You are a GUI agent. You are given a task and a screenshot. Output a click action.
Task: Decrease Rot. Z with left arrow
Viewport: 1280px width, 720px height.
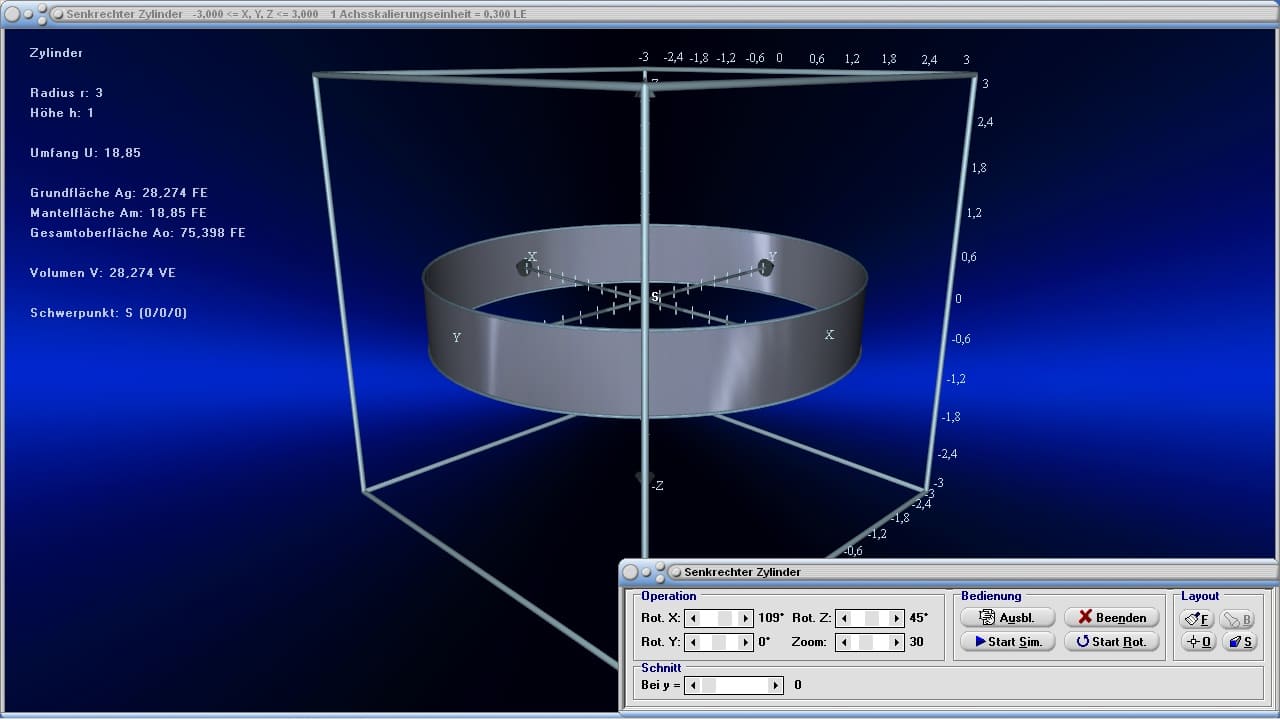[x=843, y=618]
